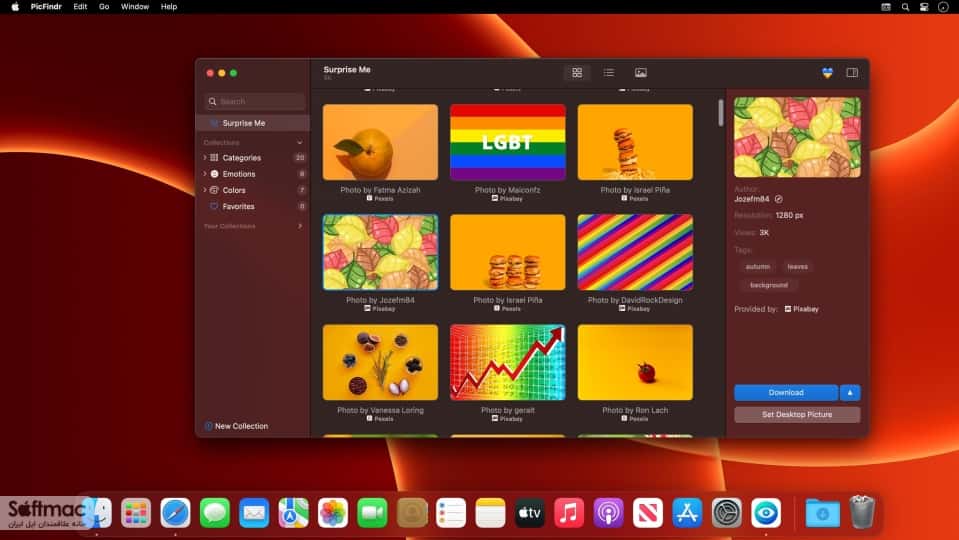Open Maps from the Dock
The width and height of the screenshot is (959, 540).
(x=294, y=512)
